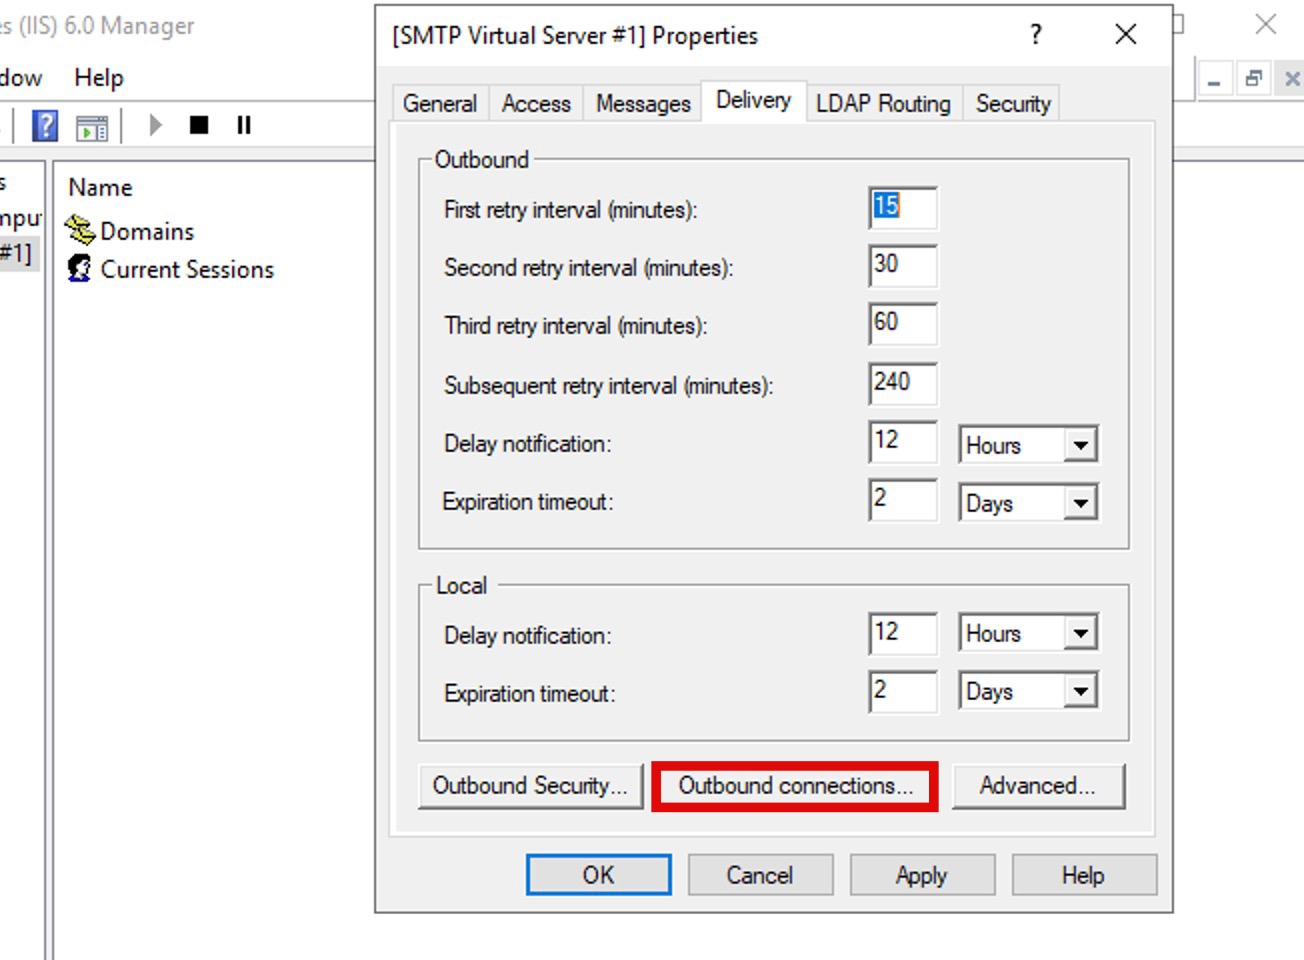The height and width of the screenshot is (960, 1304).
Task: Open Local Expiration timeout Days dropdown
Action: [1028, 691]
